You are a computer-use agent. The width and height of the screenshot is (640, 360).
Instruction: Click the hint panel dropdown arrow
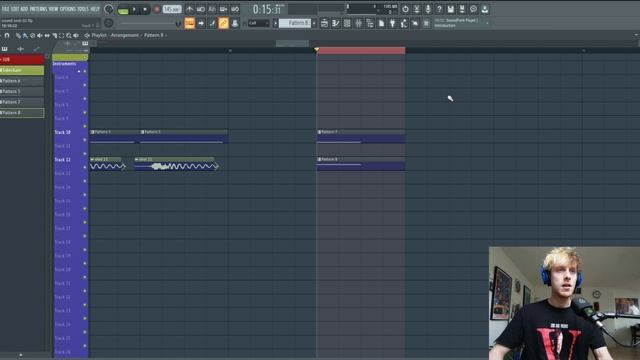[487, 23]
